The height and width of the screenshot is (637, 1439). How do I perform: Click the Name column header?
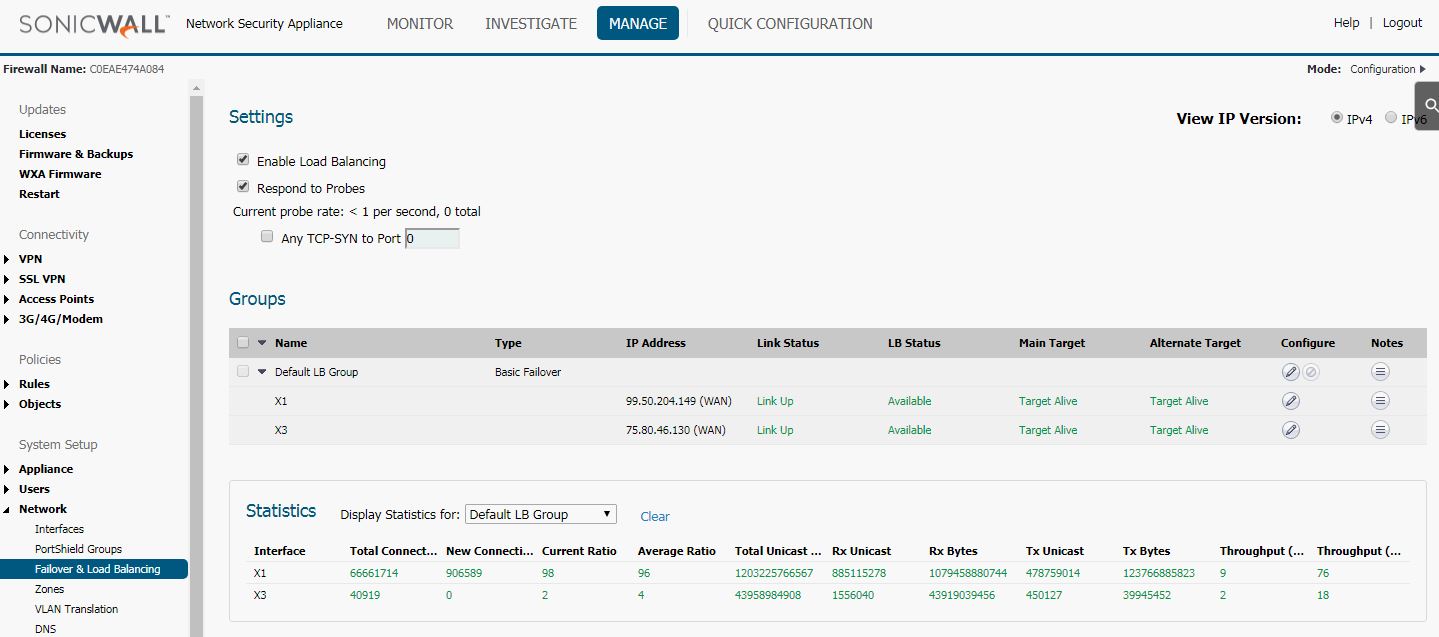[x=291, y=343]
